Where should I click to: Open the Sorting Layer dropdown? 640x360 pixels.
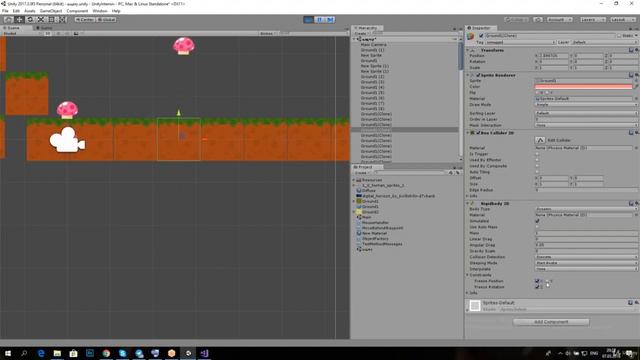coord(587,113)
